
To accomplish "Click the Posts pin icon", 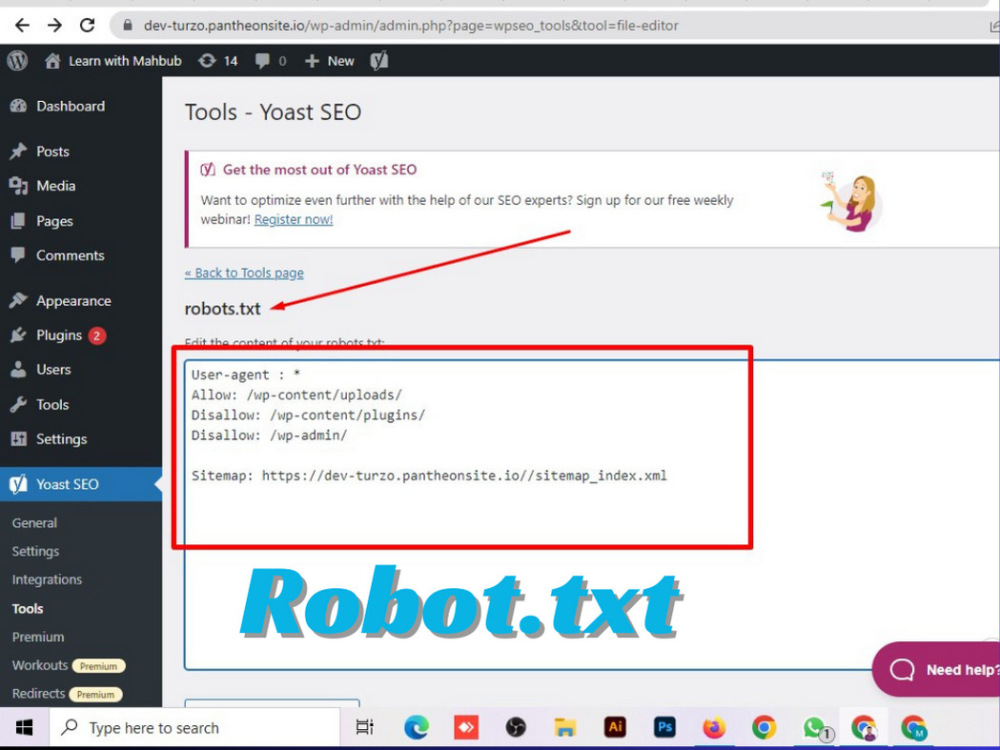I will click(18, 151).
